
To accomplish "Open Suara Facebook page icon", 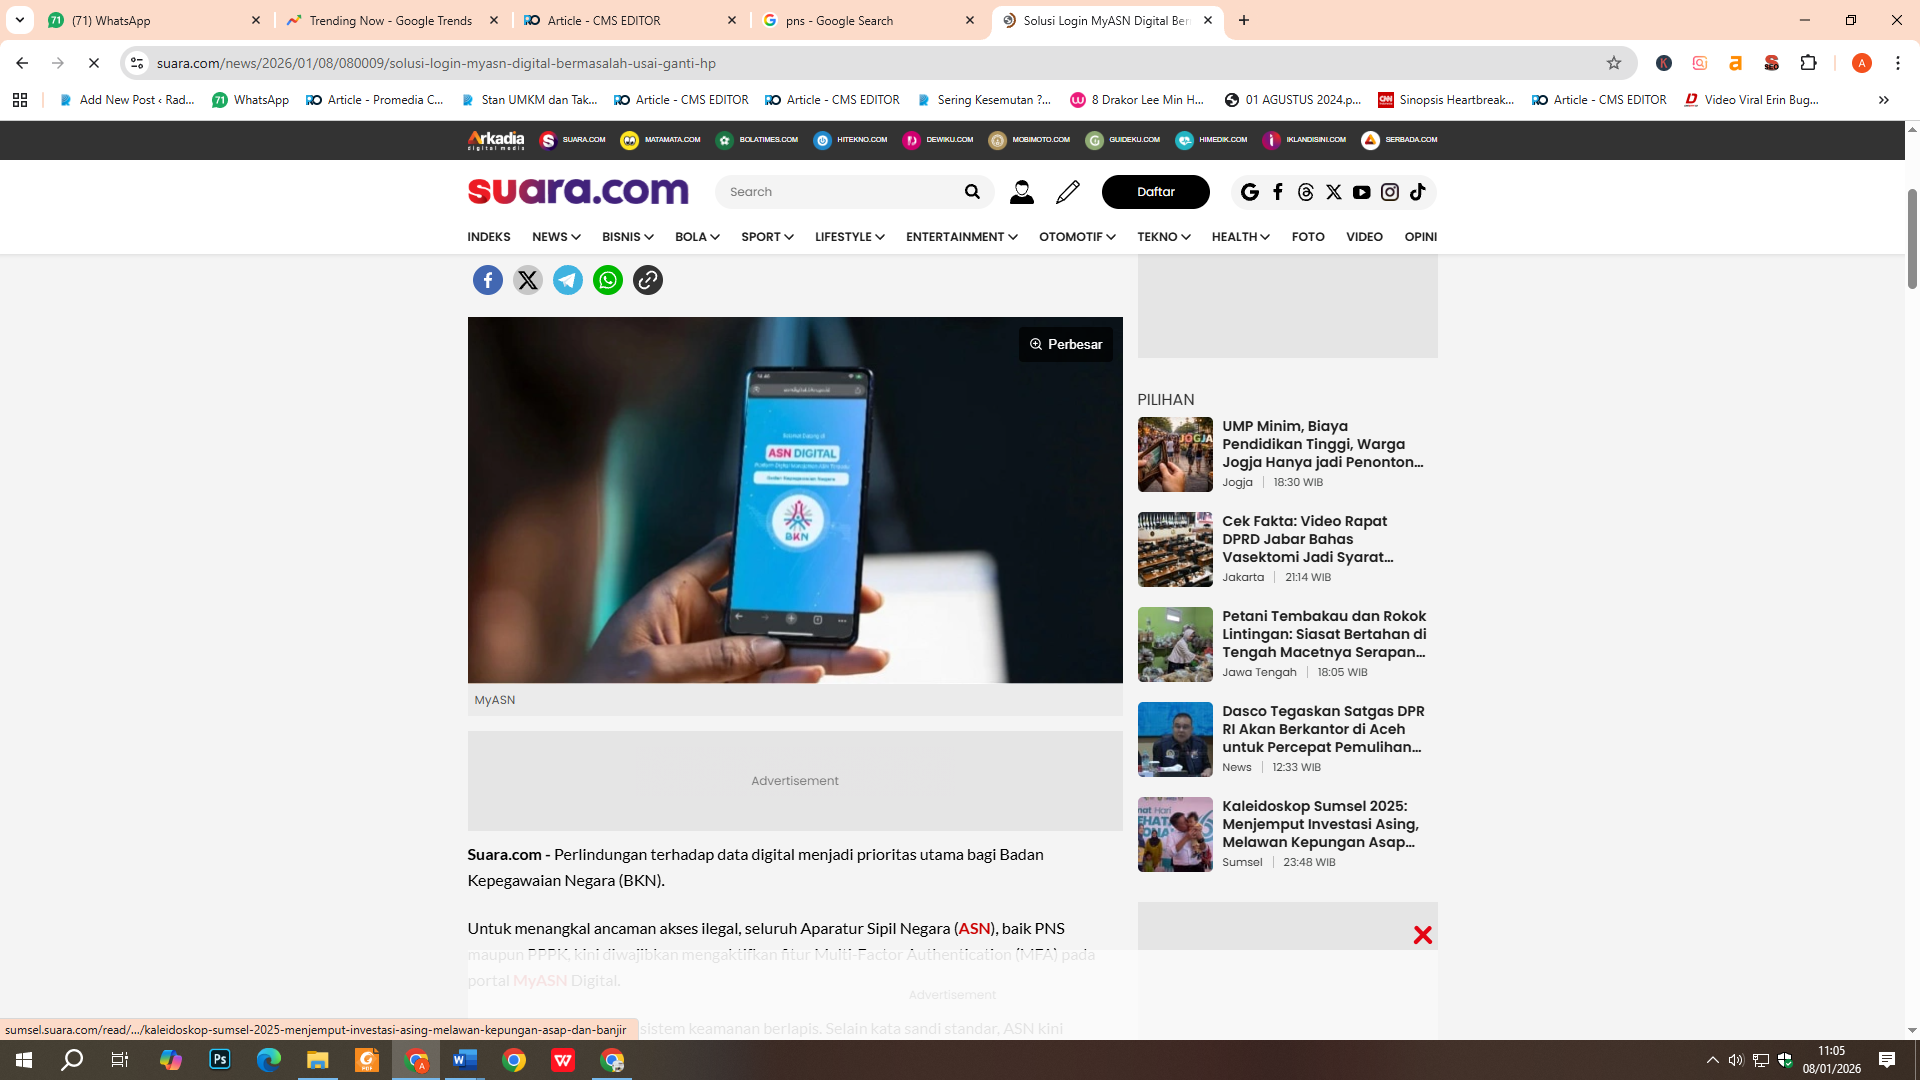I will 1278,192.
